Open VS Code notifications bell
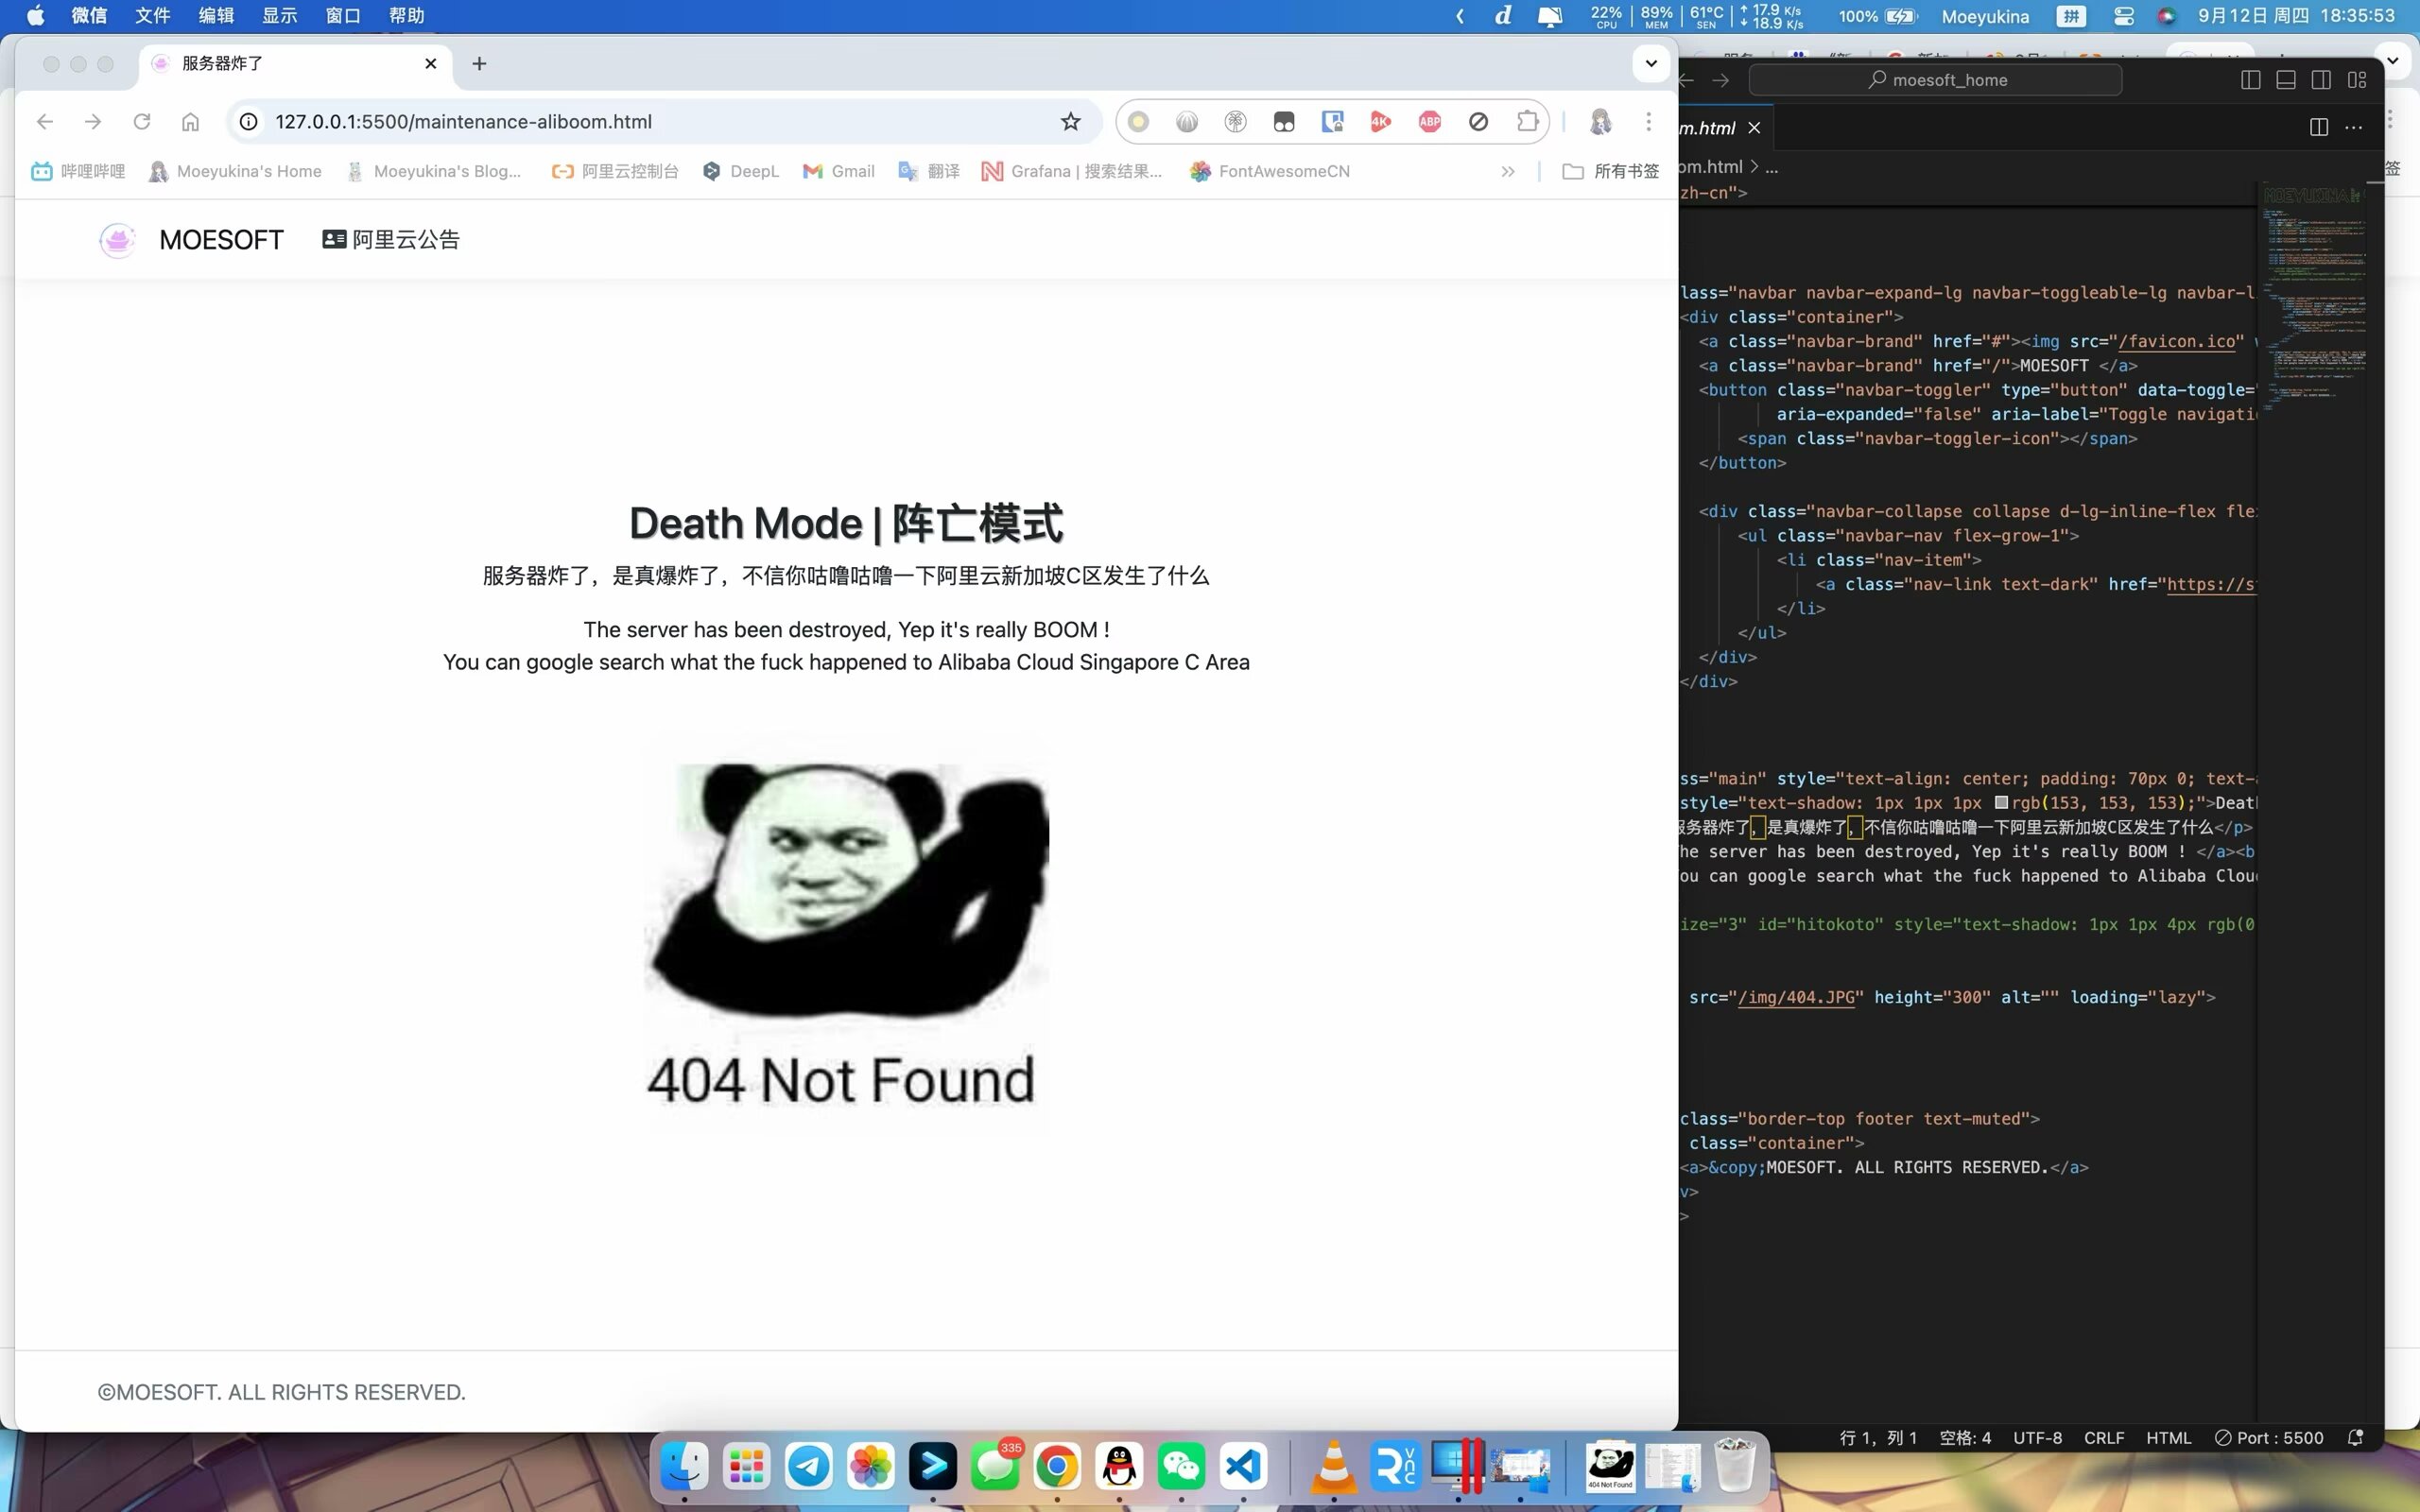Viewport: 2420px width, 1512px height. tap(2355, 1437)
